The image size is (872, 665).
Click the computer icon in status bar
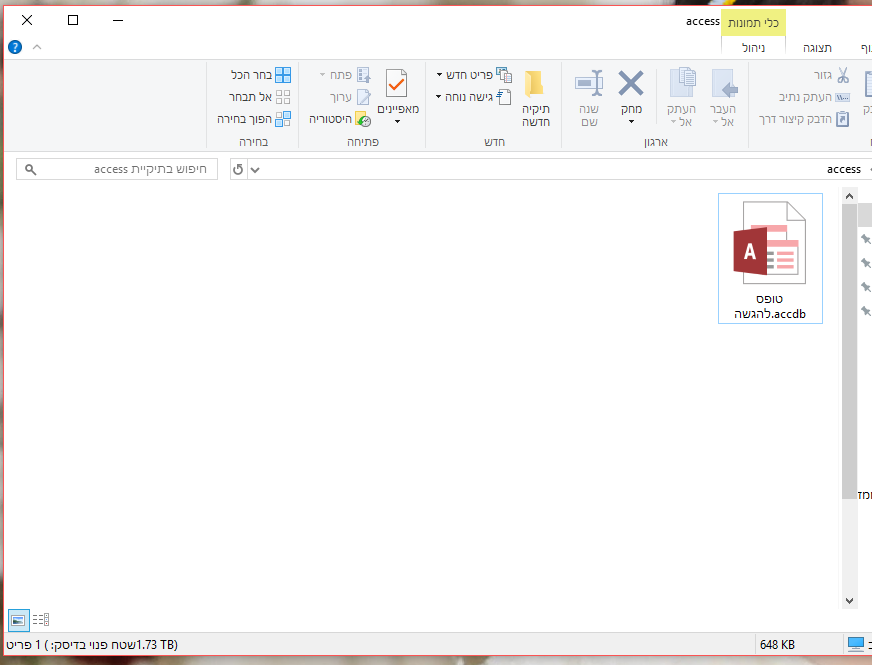pos(856,644)
